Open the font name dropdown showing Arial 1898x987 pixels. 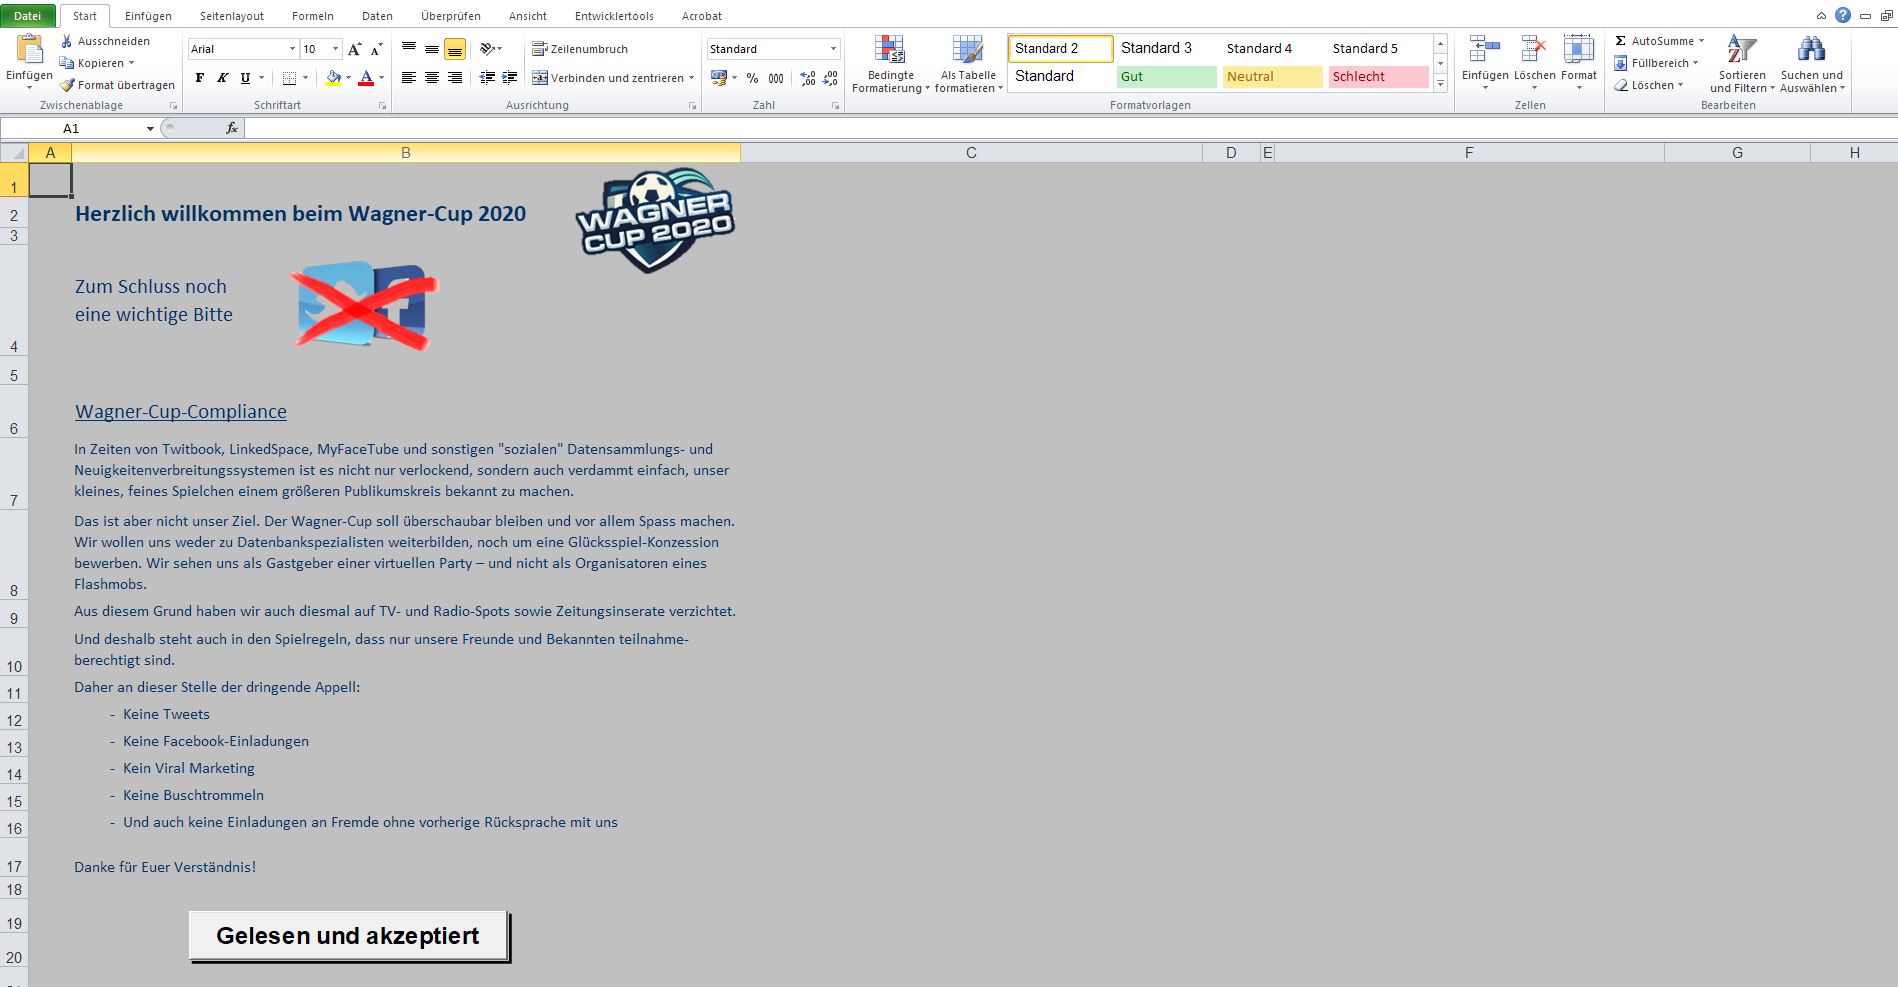pos(292,49)
